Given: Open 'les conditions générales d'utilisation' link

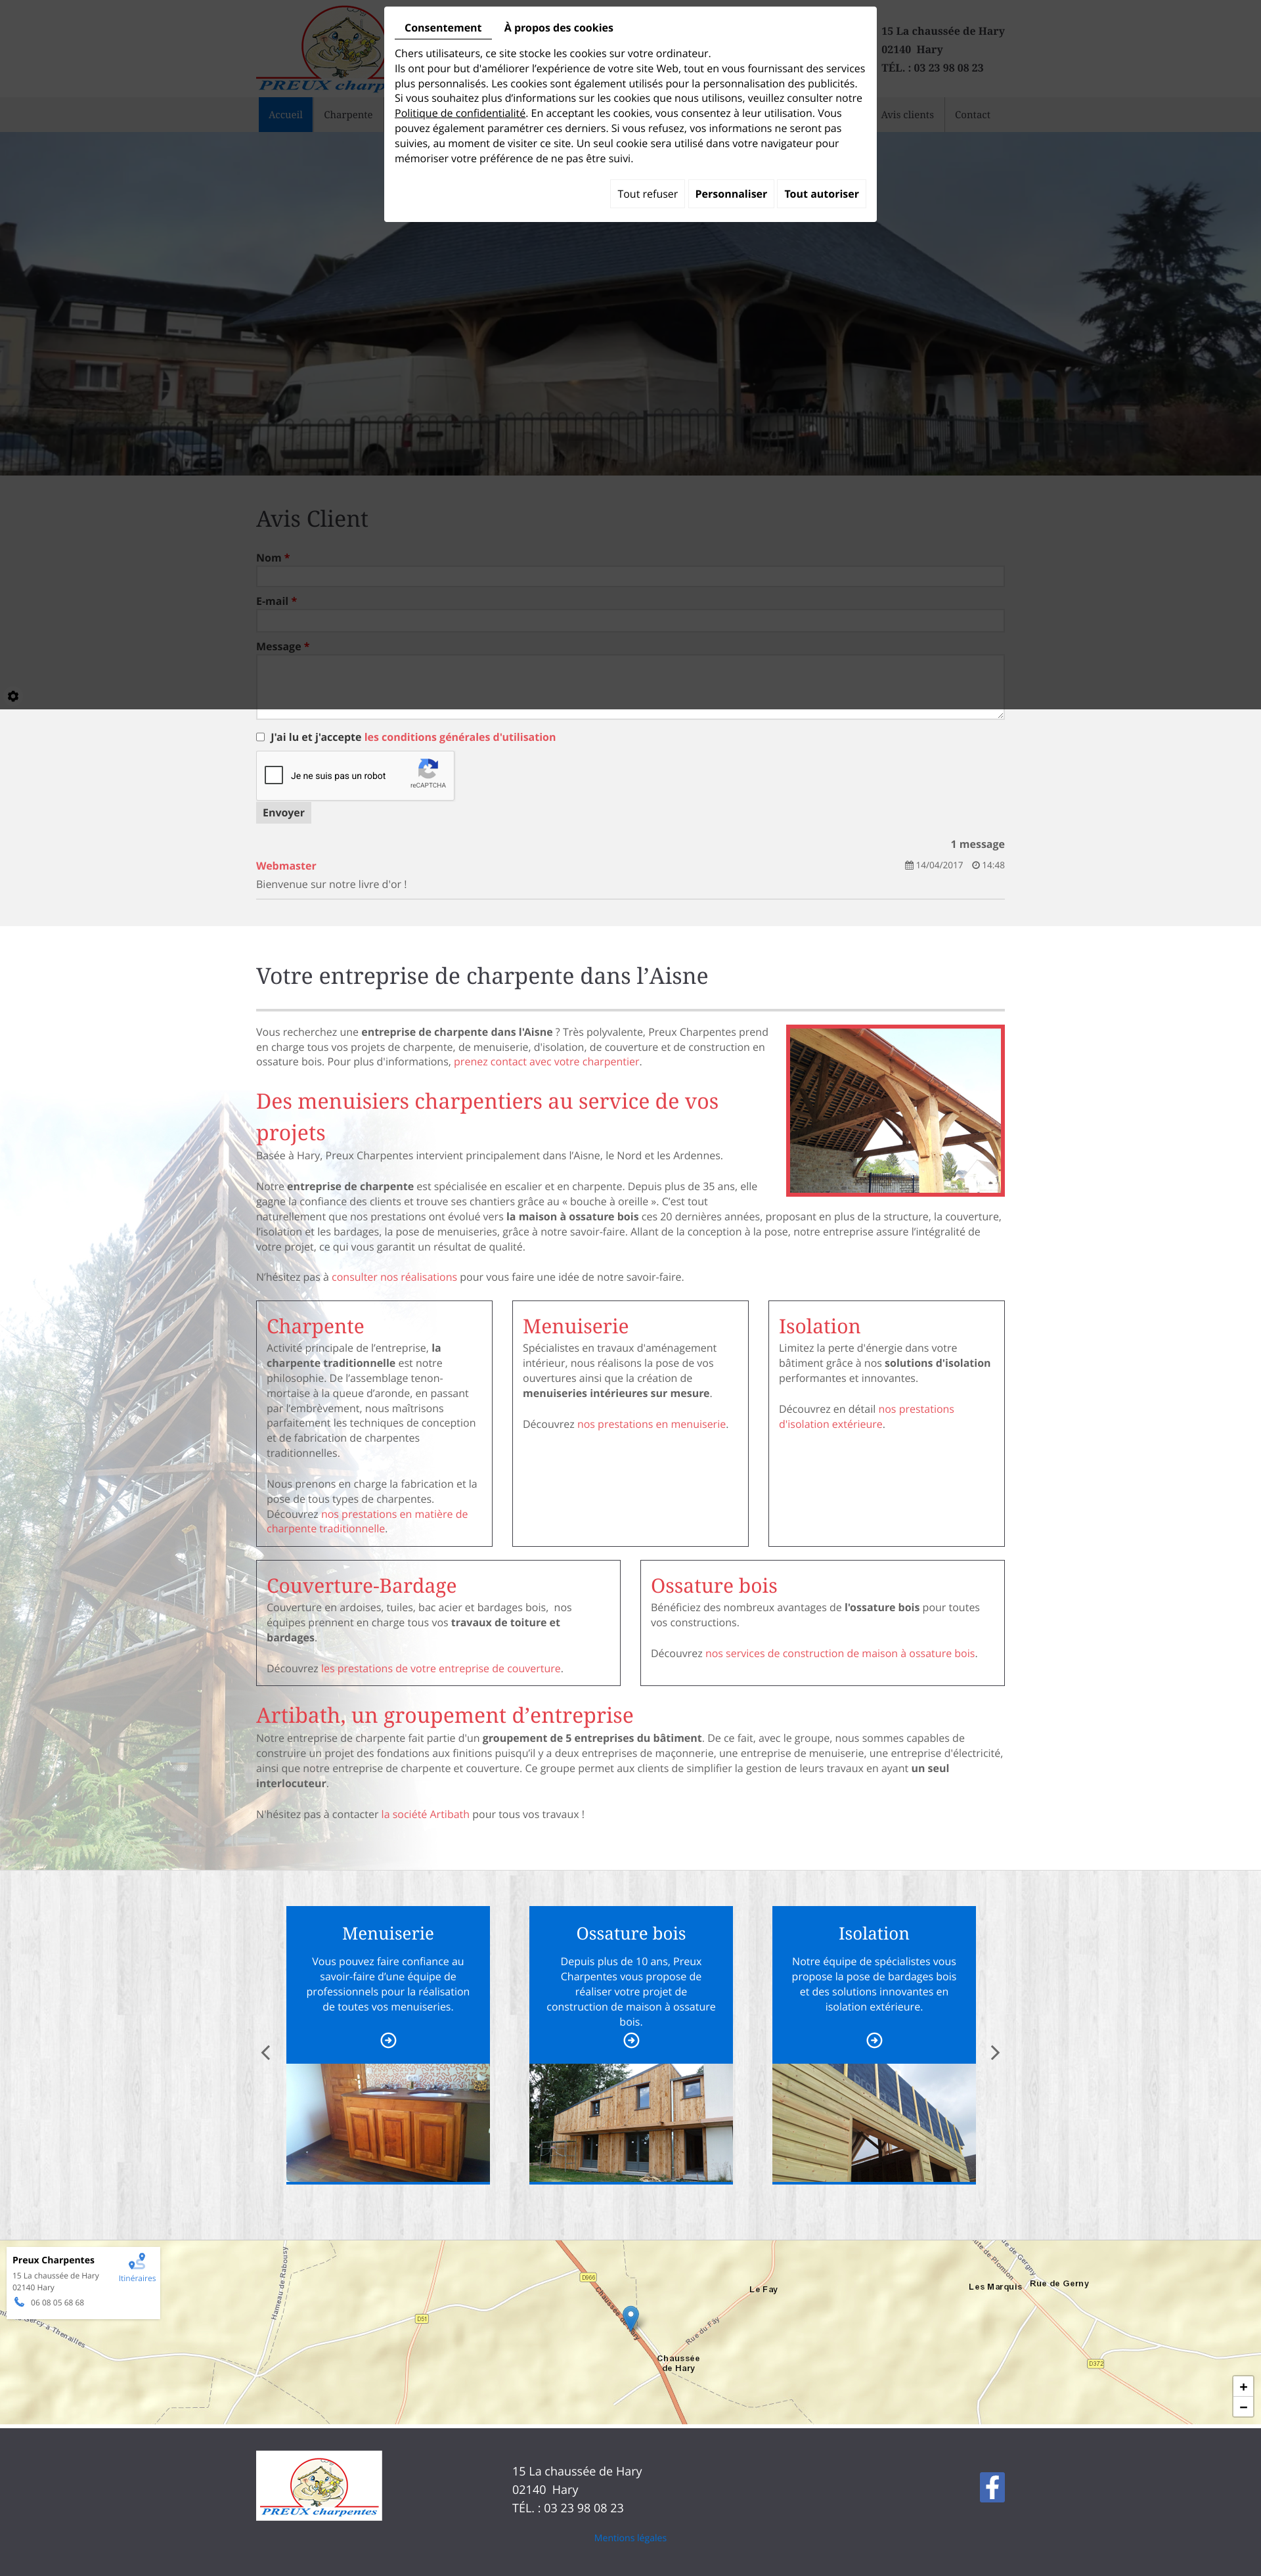Looking at the screenshot, I should point(460,737).
